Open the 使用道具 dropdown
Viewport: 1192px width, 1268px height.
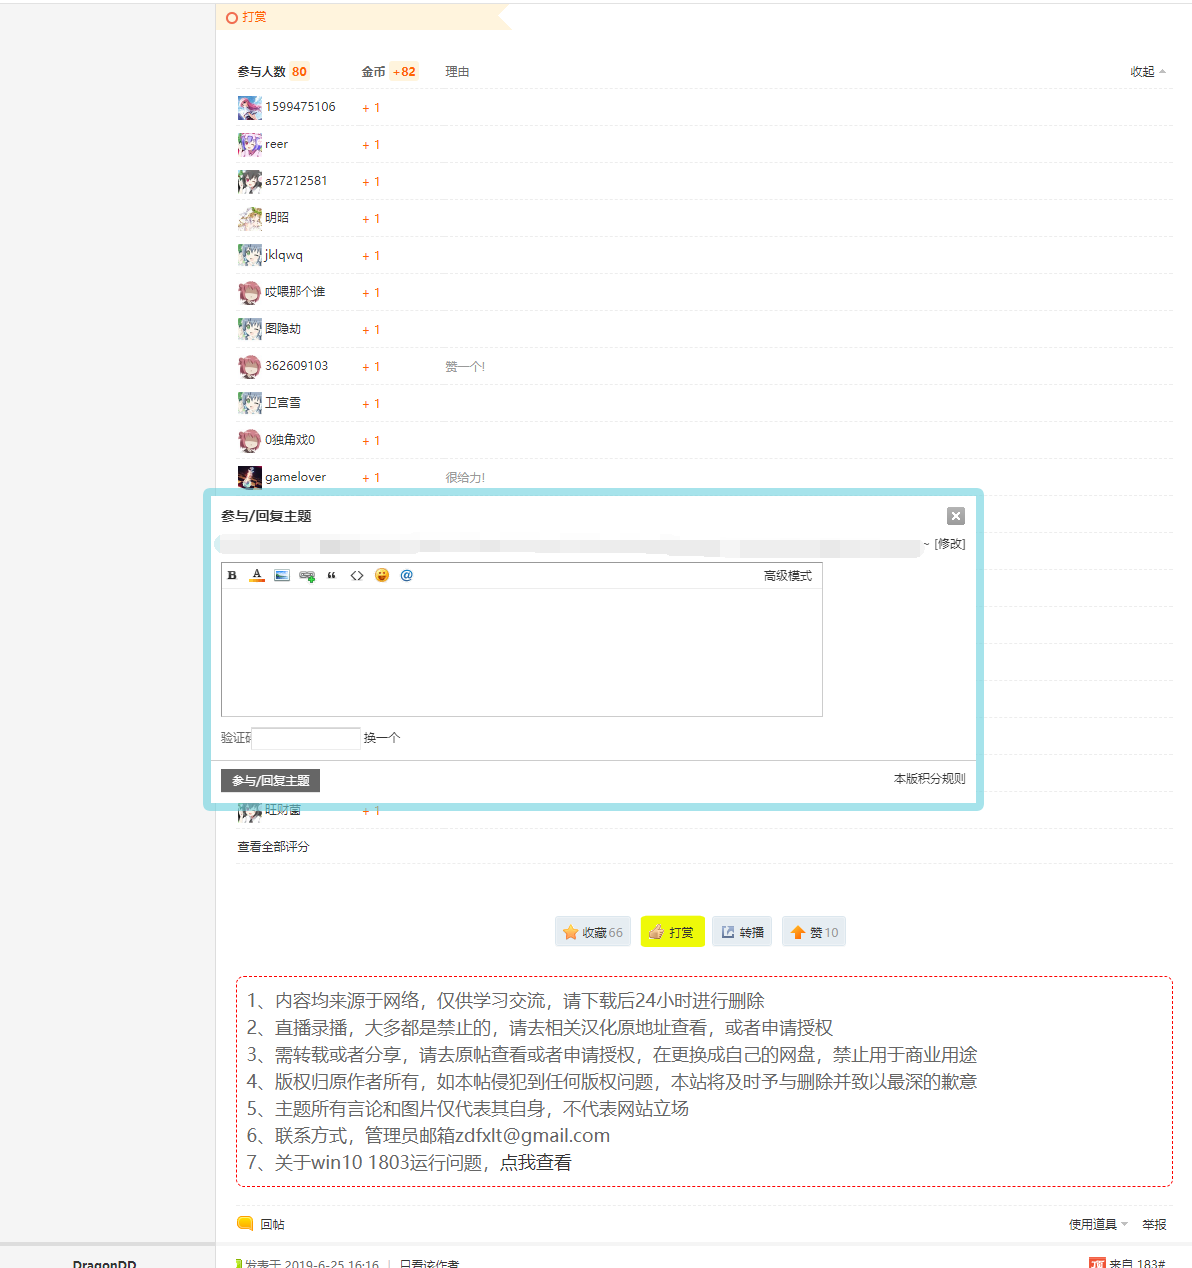click(1098, 1225)
